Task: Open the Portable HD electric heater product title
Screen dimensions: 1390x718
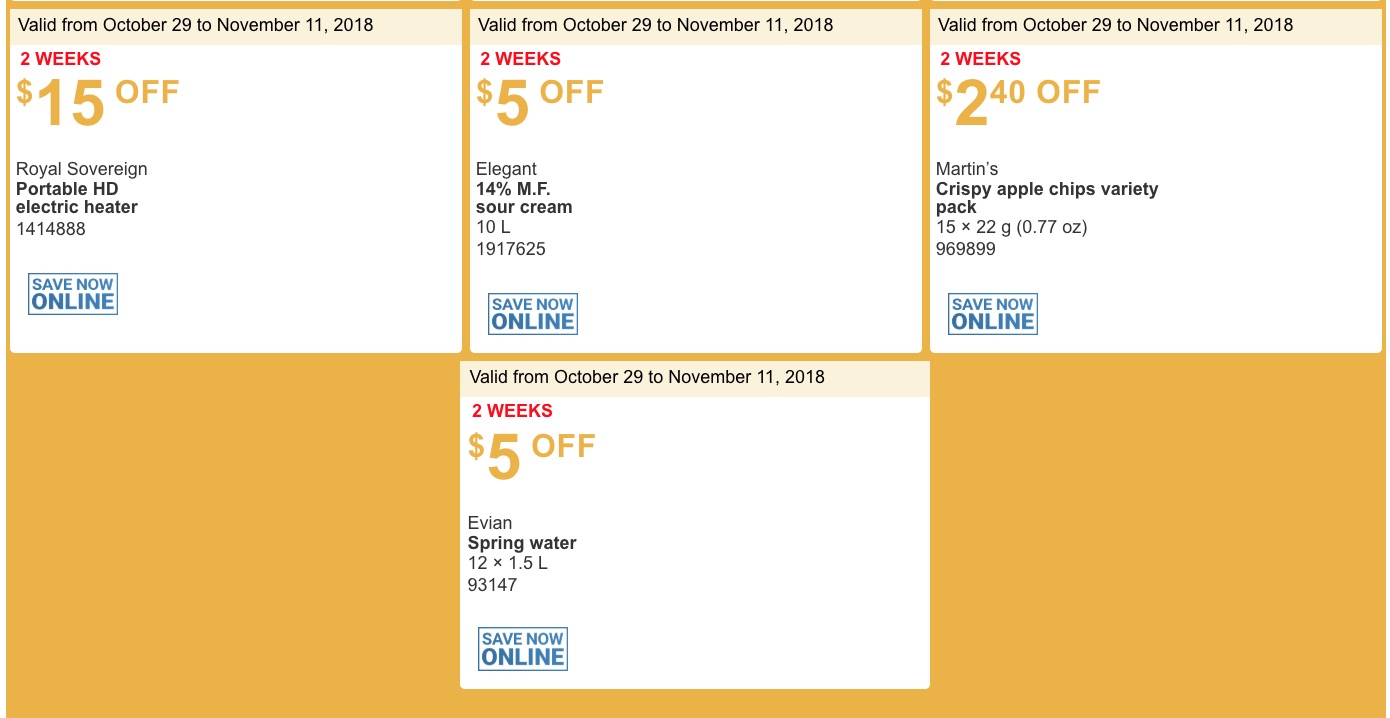Action: (77, 198)
